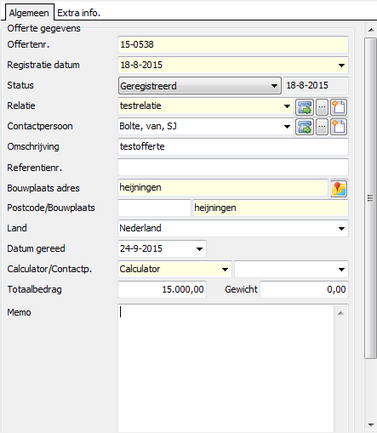Click the main panel scroll-up arrow
The image size is (377, 433).
pyautogui.click(x=371, y=30)
